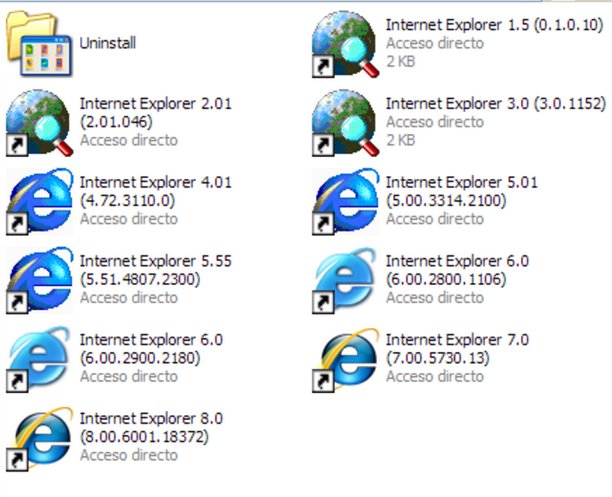Viewport: 612px width, 497px height.
Task: Click the label 'Internet Explorer 4.01 (4.72.3110.0)'
Action: coord(155,191)
